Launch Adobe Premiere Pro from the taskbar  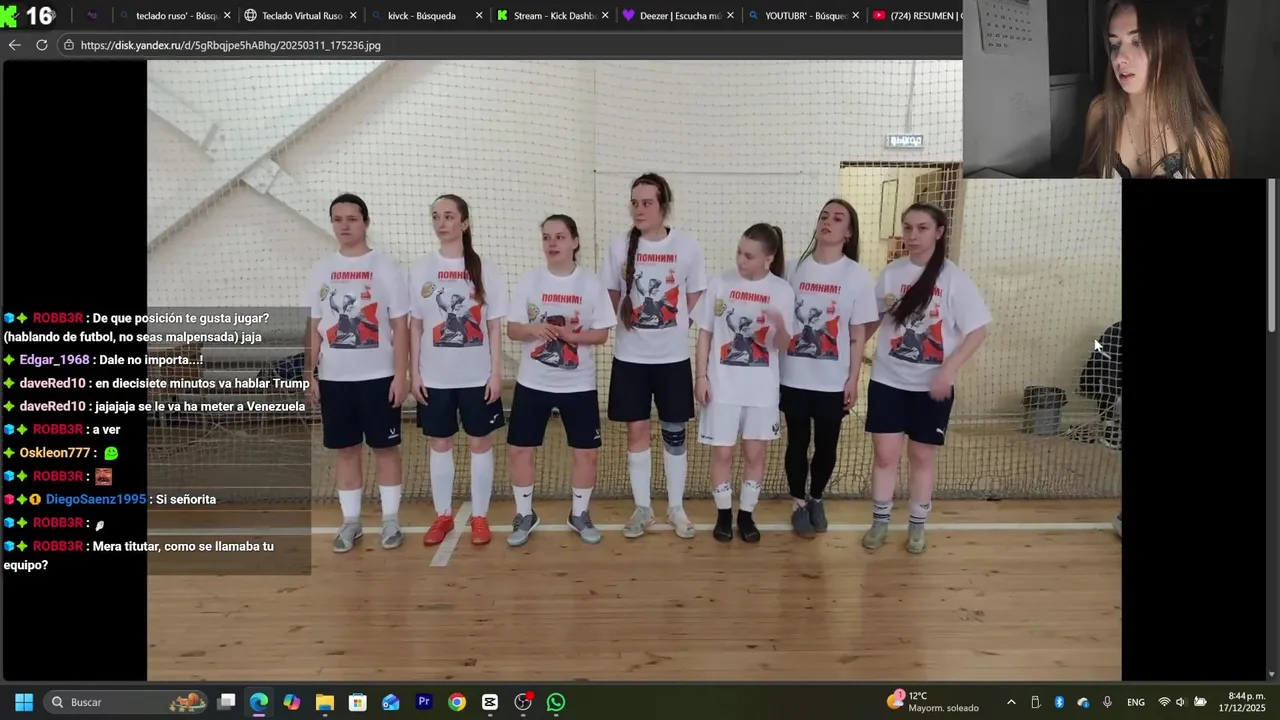click(424, 702)
